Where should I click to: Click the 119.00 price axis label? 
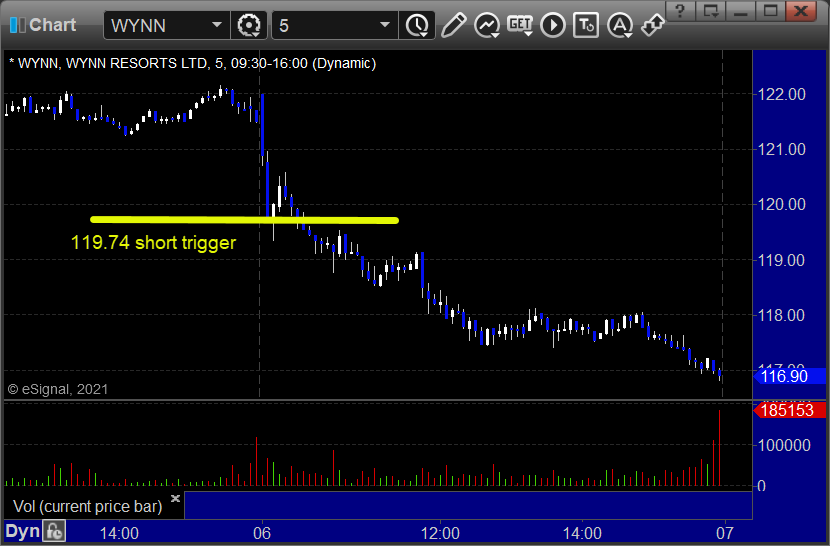(x=782, y=260)
